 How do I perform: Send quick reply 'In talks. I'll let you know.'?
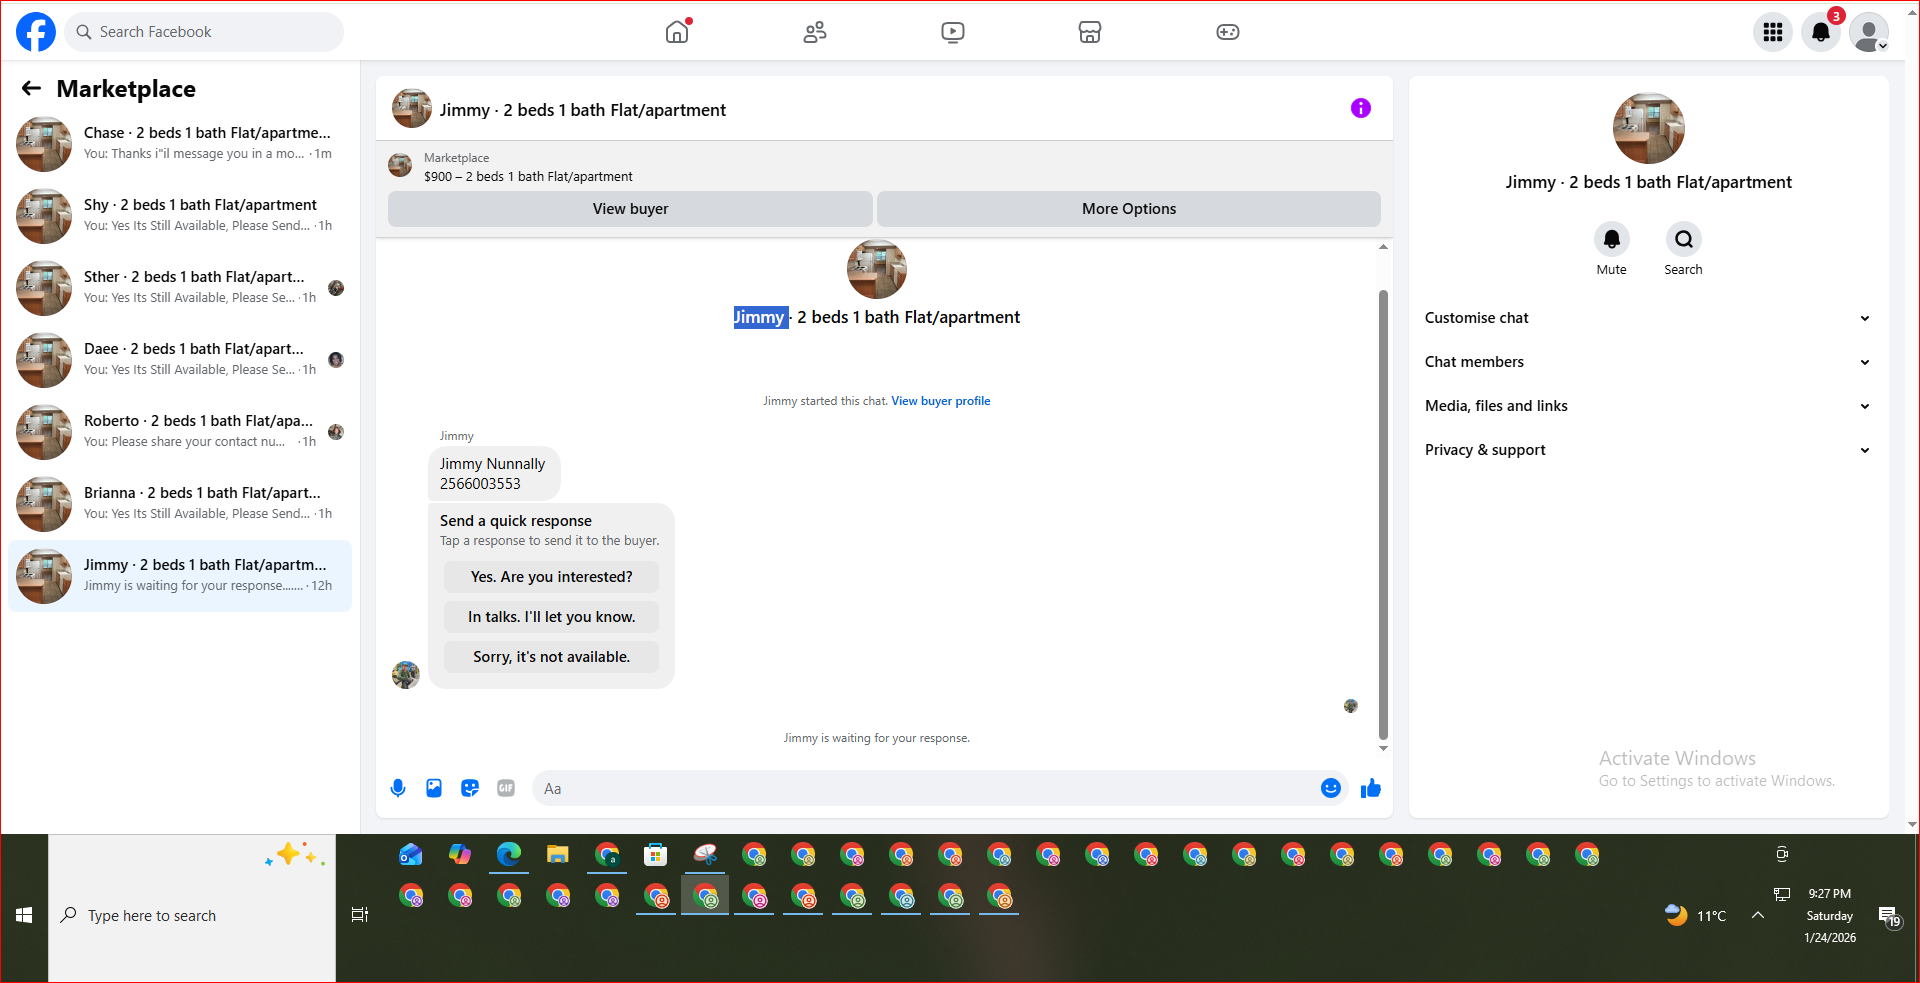(x=552, y=617)
